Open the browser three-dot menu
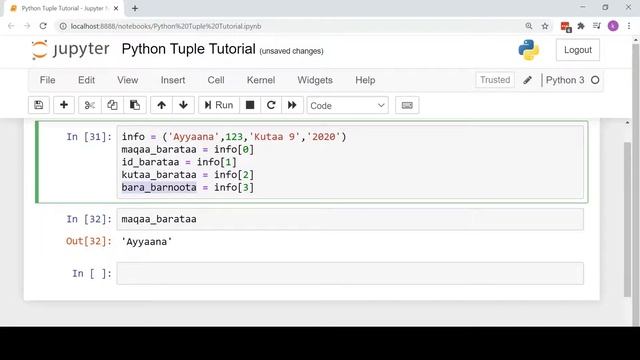This screenshot has height=360, width=640. [629, 26]
